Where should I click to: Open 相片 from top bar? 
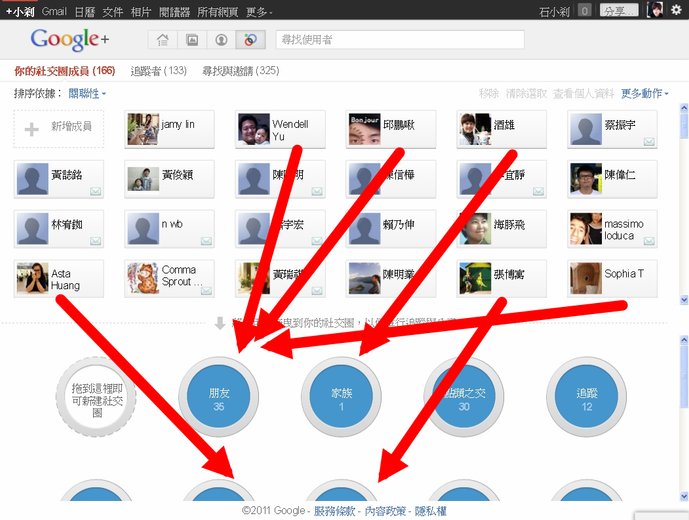[141, 12]
